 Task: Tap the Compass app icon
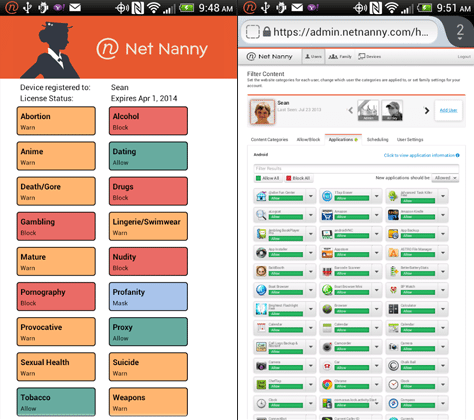coord(393,403)
